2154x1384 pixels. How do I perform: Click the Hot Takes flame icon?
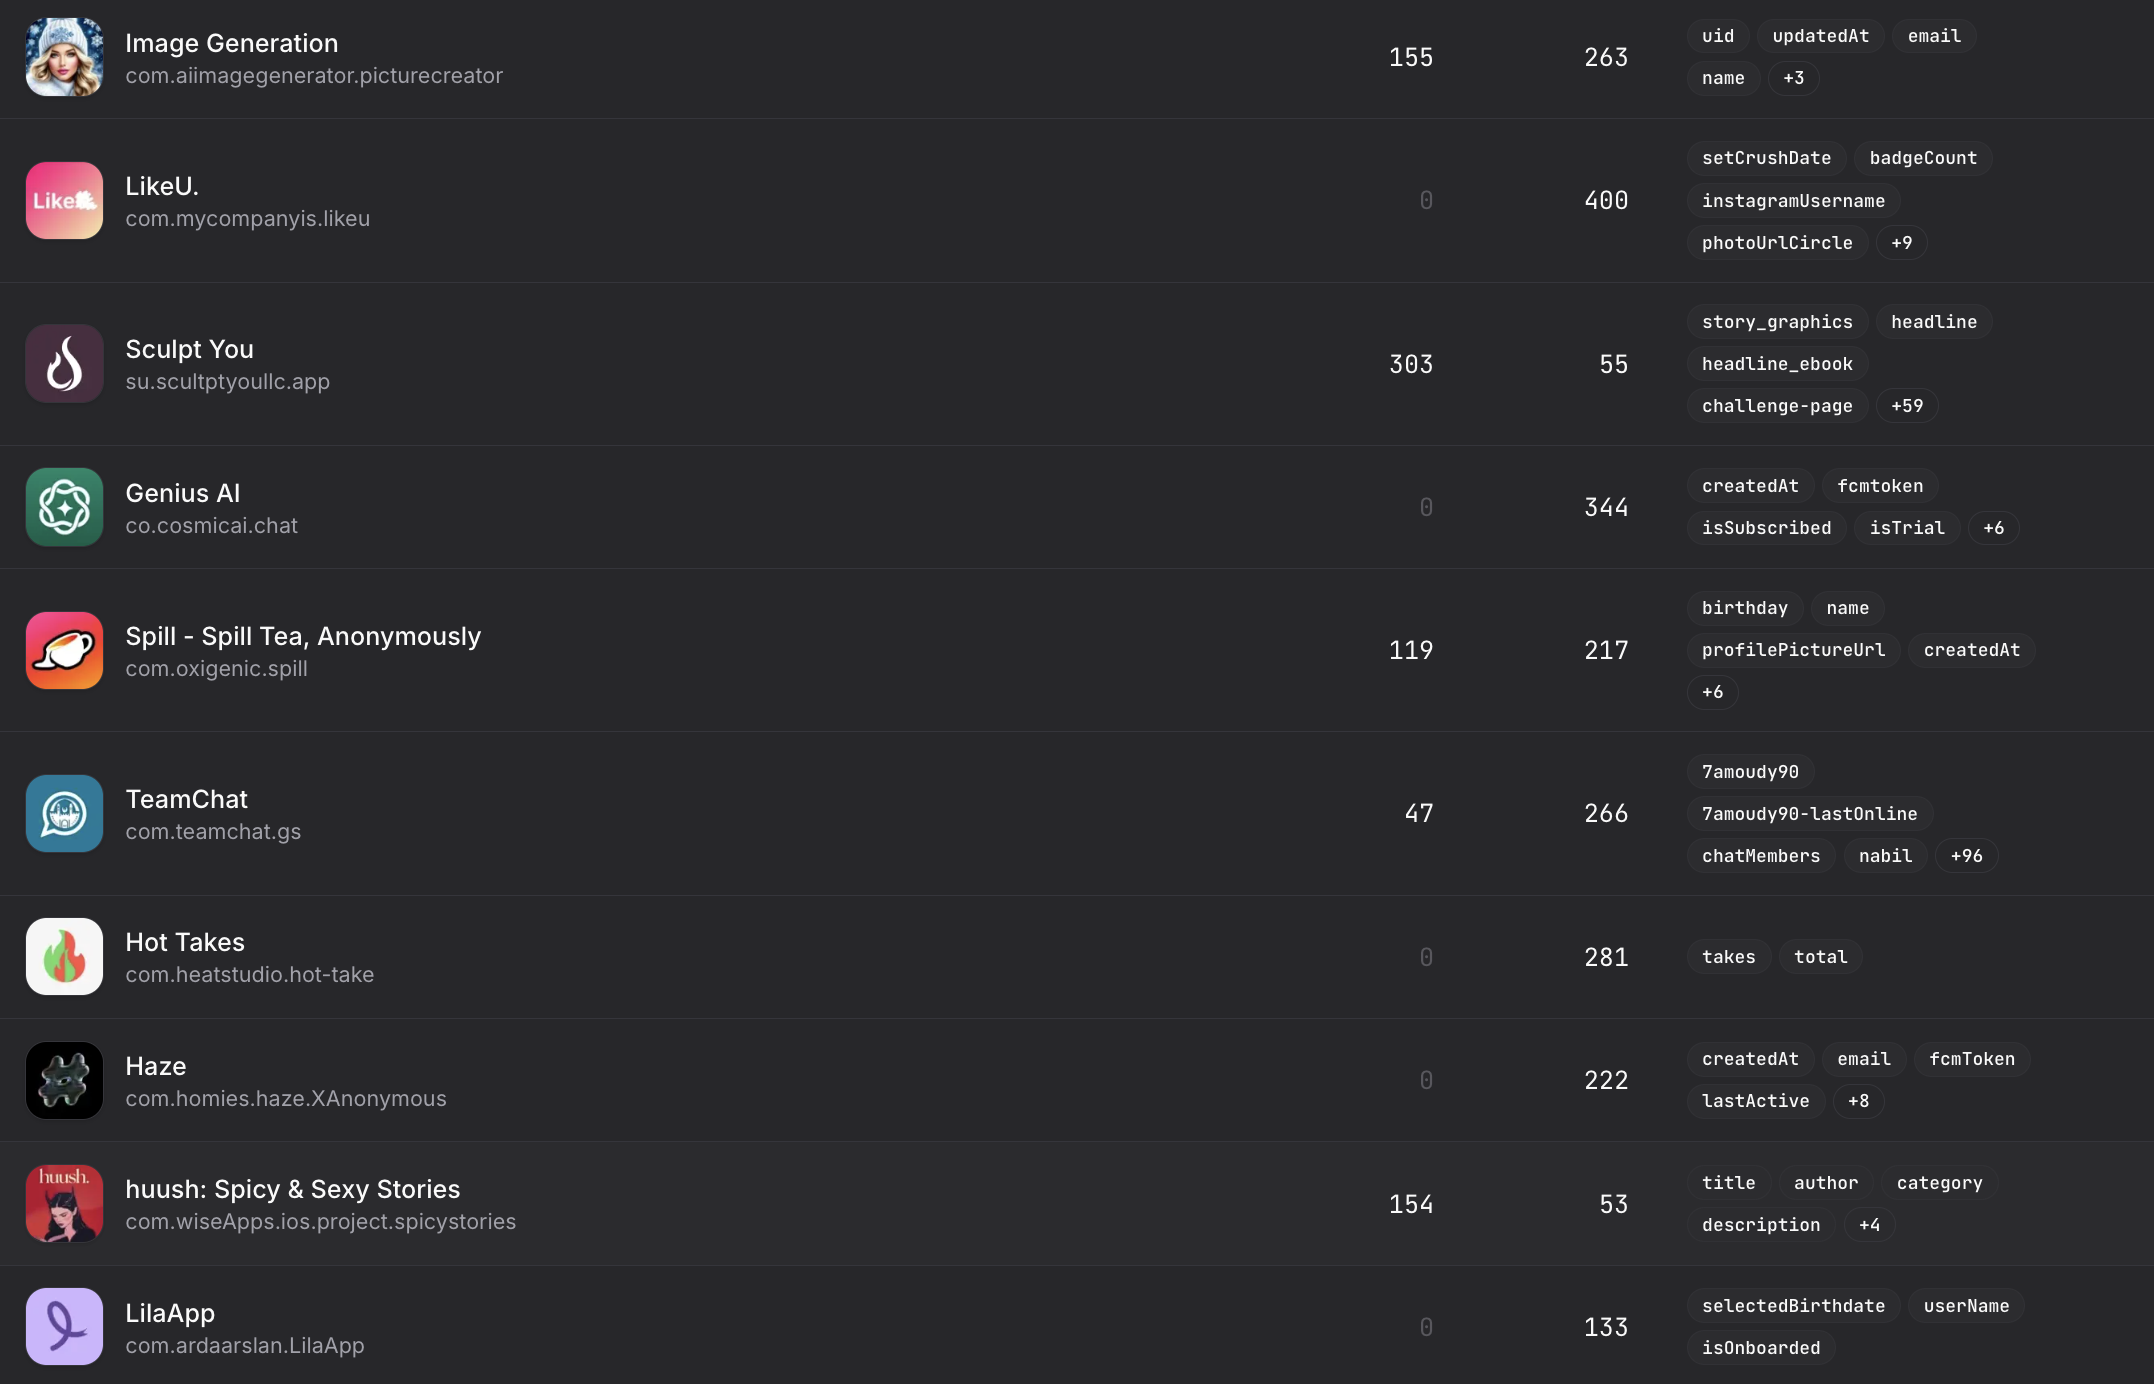tap(64, 956)
